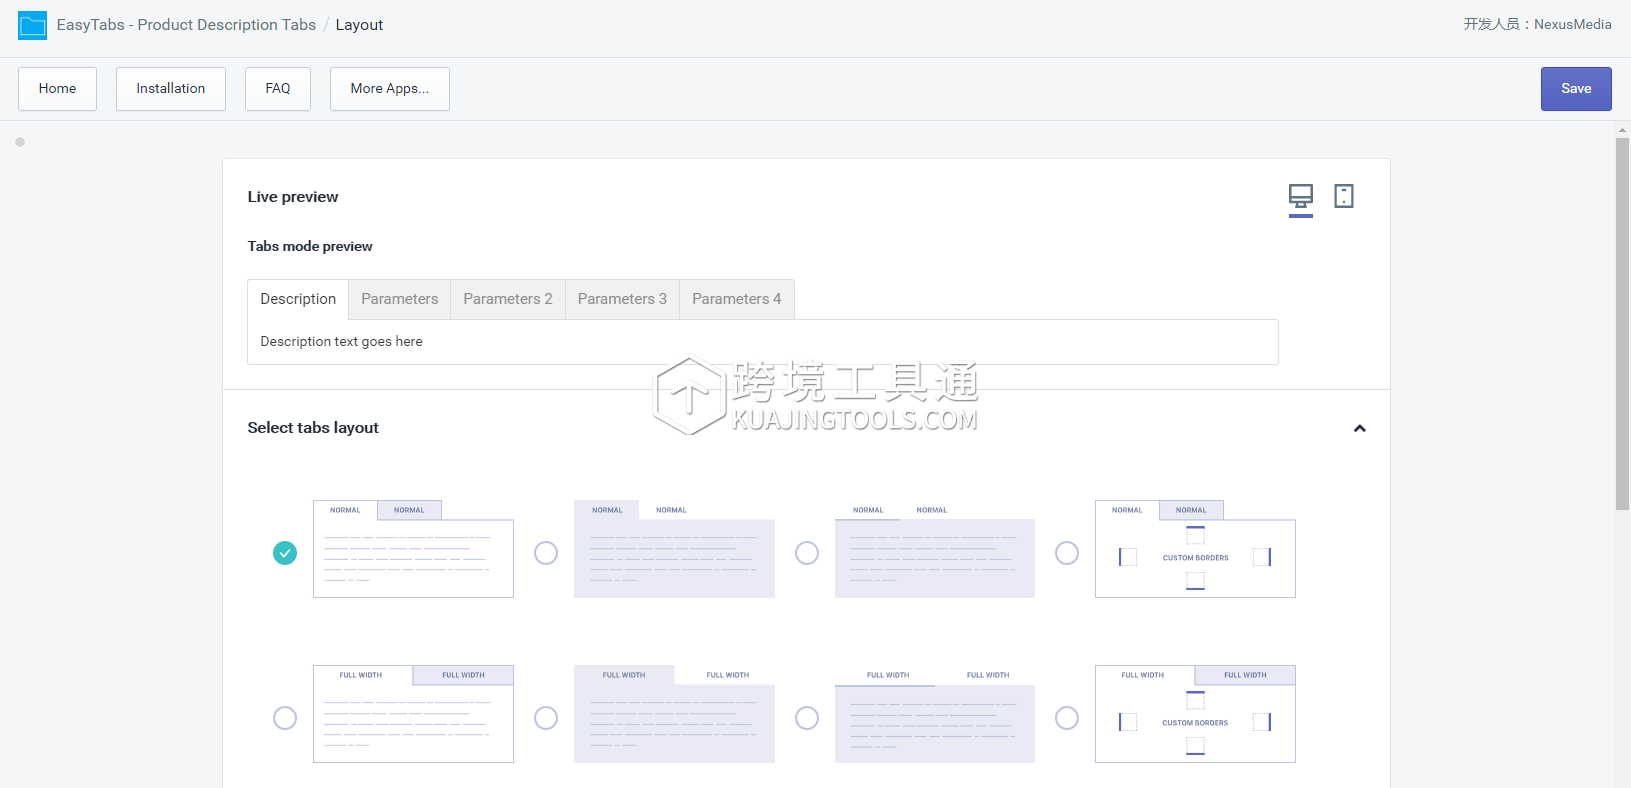Click the normal custom borders layout thumbnail
This screenshot has height=788, width=1631.
[x=1195, y=549]
